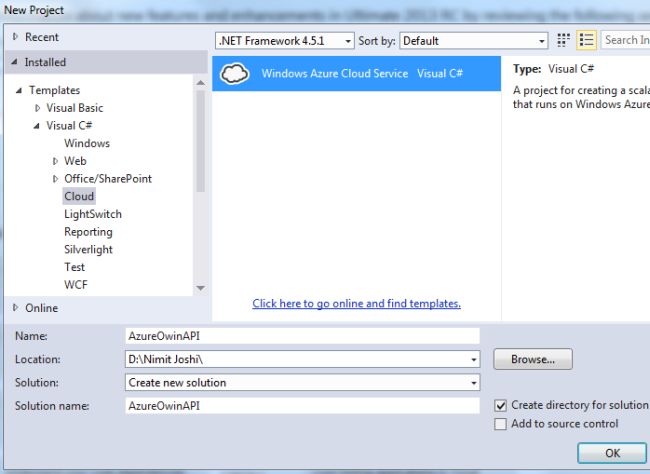Select Windows Azure Cloud Service template
This screenshot has height=474, width=650.
(x=357, y=73)
